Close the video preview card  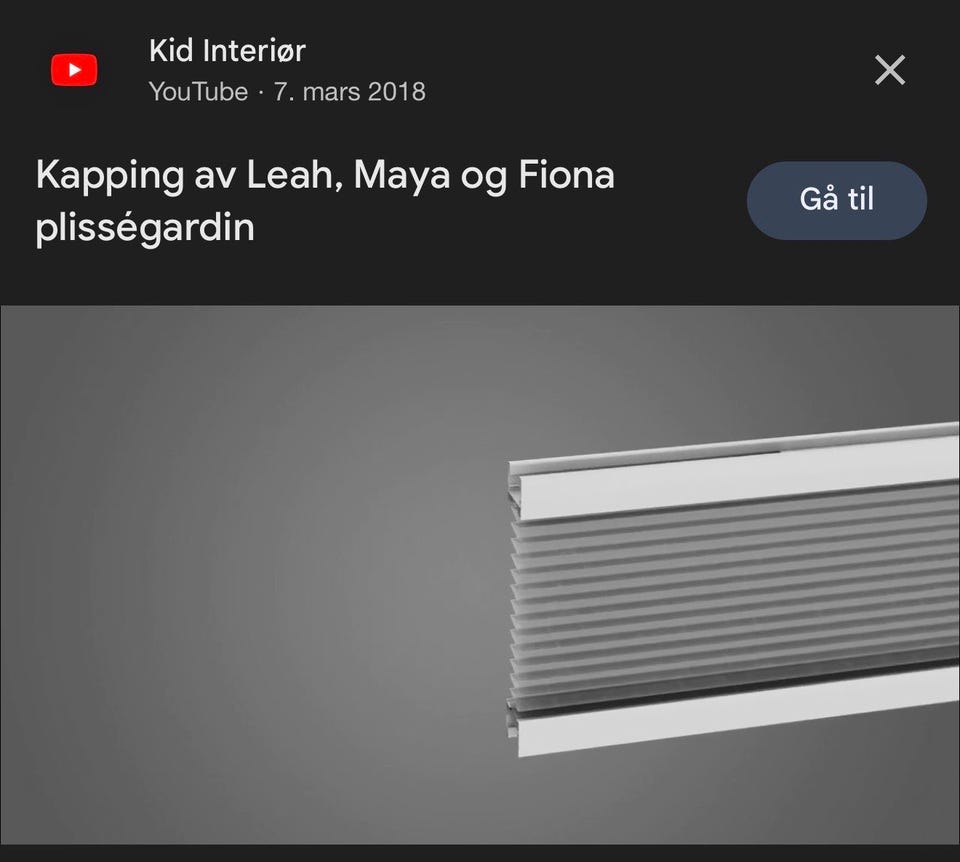890,70
